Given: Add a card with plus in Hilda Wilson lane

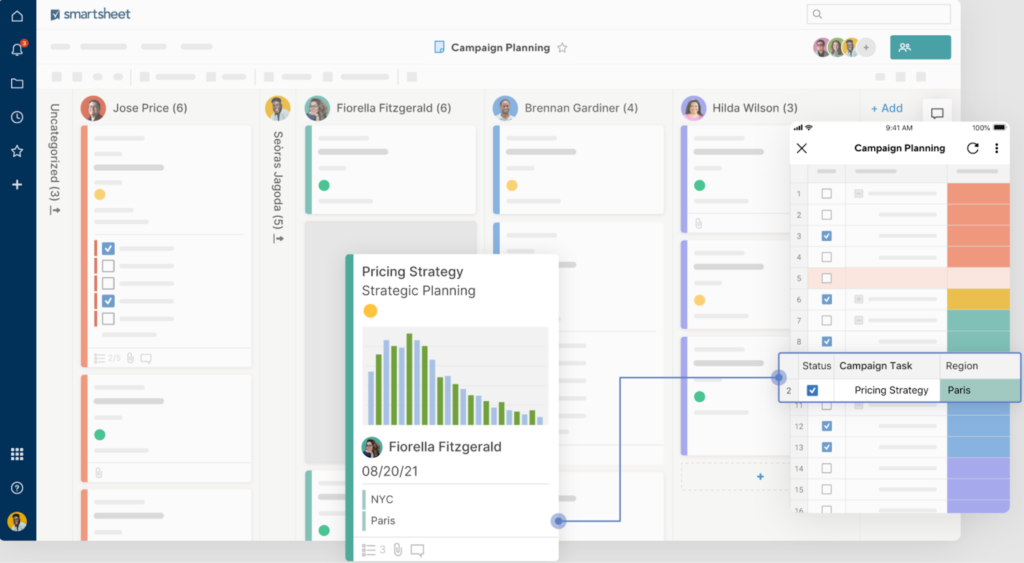Looking at the screenshot, I should [x=760, y=477].
